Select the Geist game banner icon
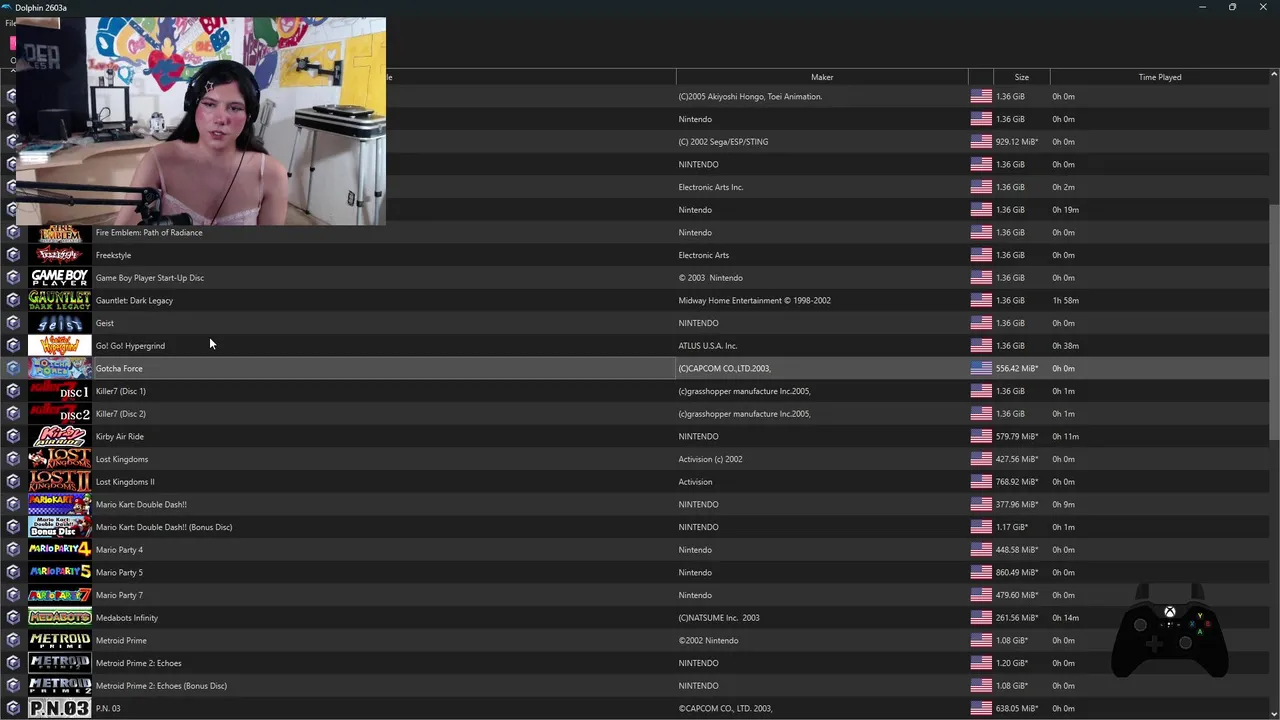The height and width of the screenshot is (720, 1280). click(59, 323)
